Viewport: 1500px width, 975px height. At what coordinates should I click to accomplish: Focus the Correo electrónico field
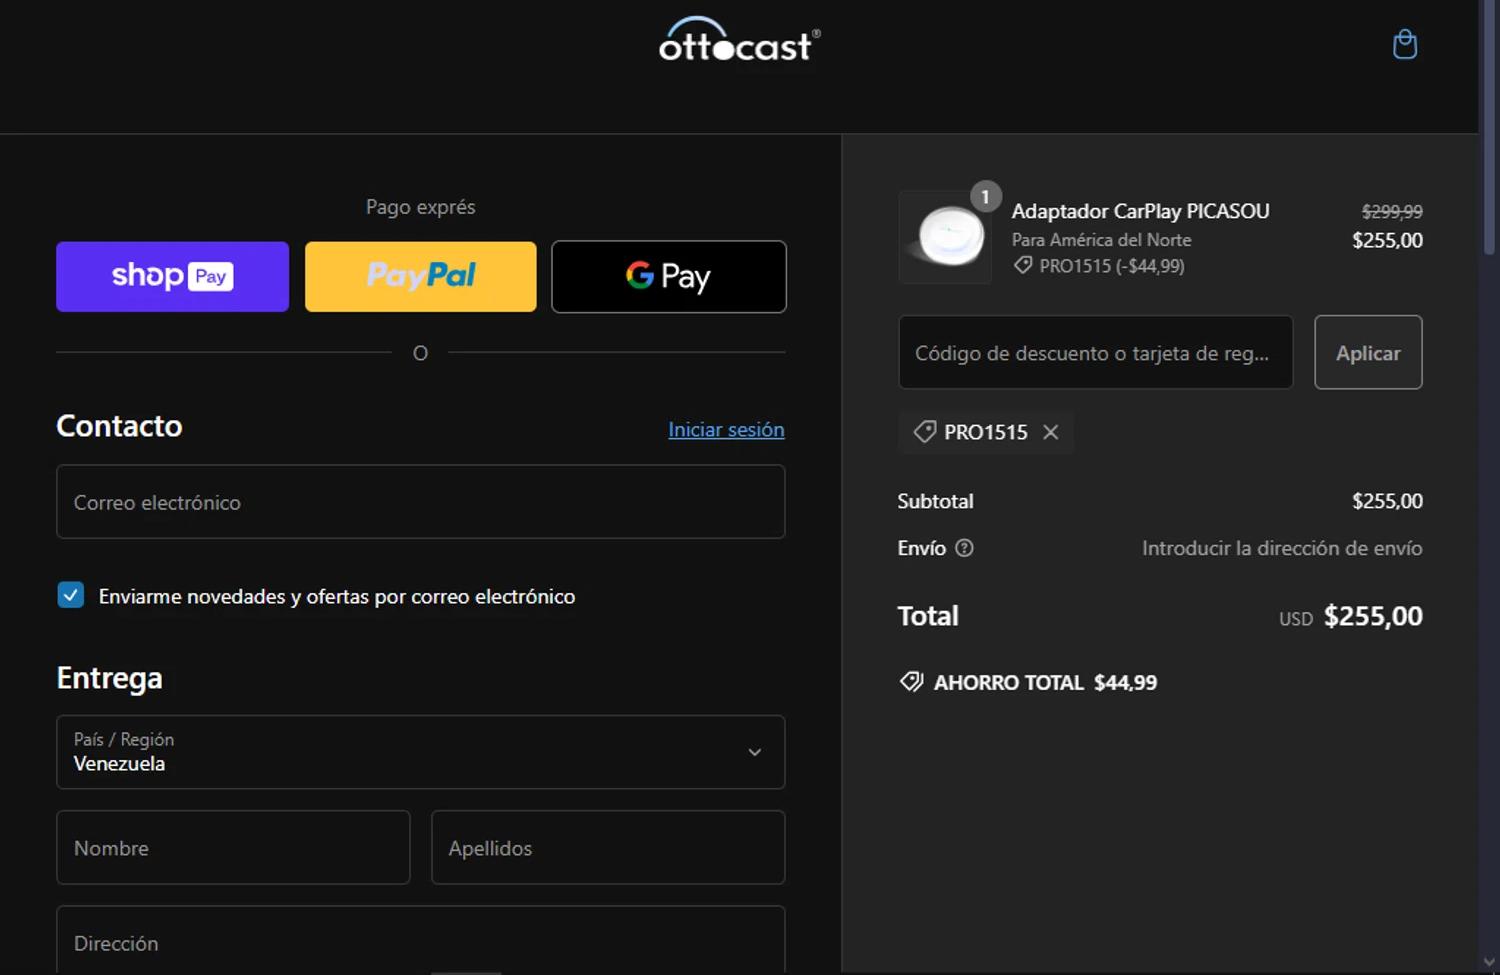(420, 502)
